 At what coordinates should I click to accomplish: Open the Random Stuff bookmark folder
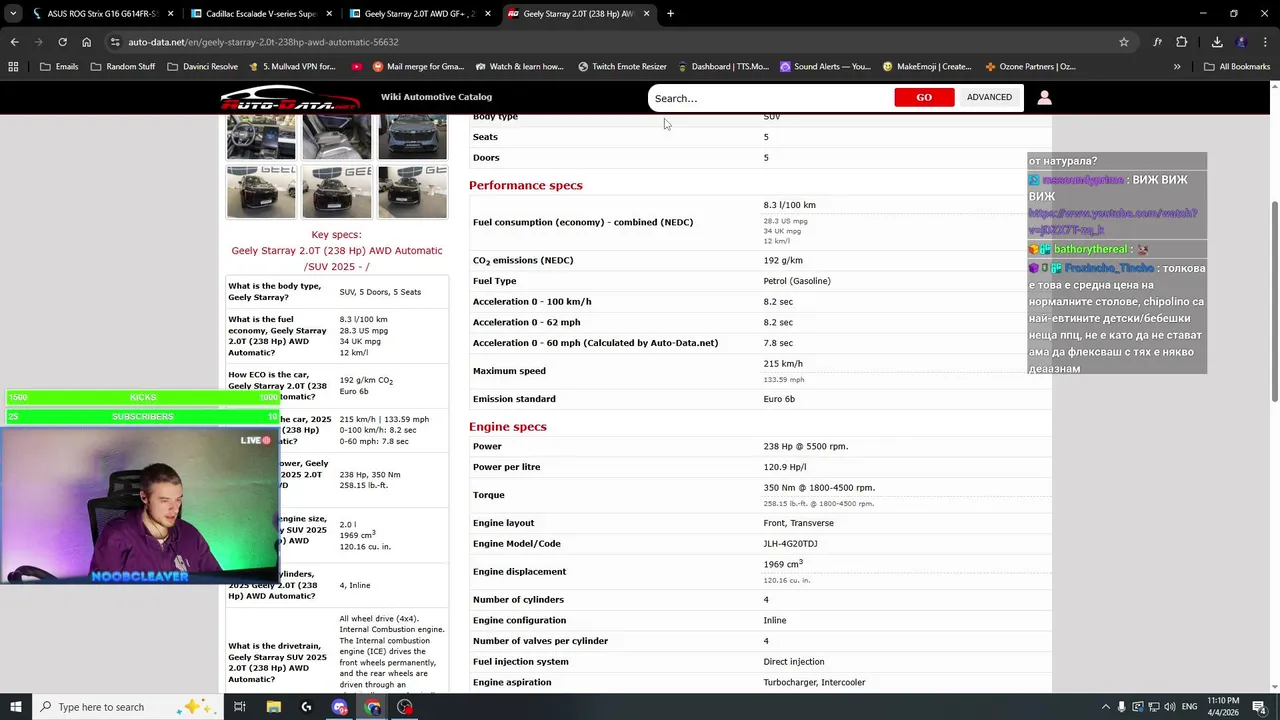[x=123, y=67]
